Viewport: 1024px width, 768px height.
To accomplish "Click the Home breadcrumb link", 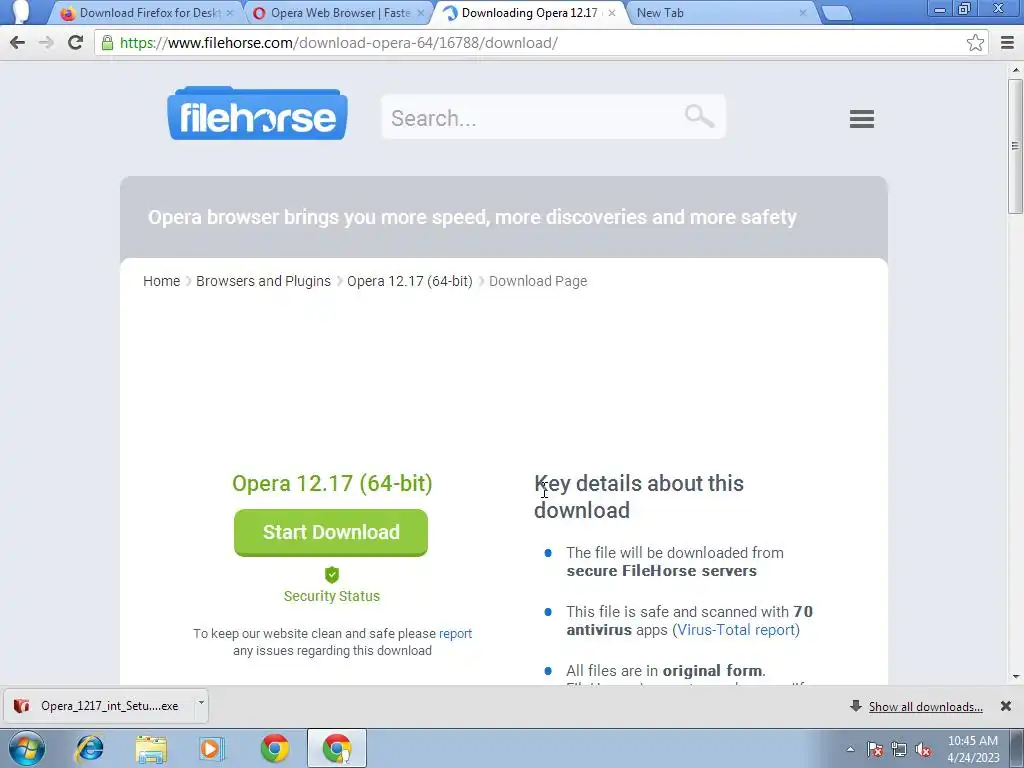I will click(x=161, y=281).
